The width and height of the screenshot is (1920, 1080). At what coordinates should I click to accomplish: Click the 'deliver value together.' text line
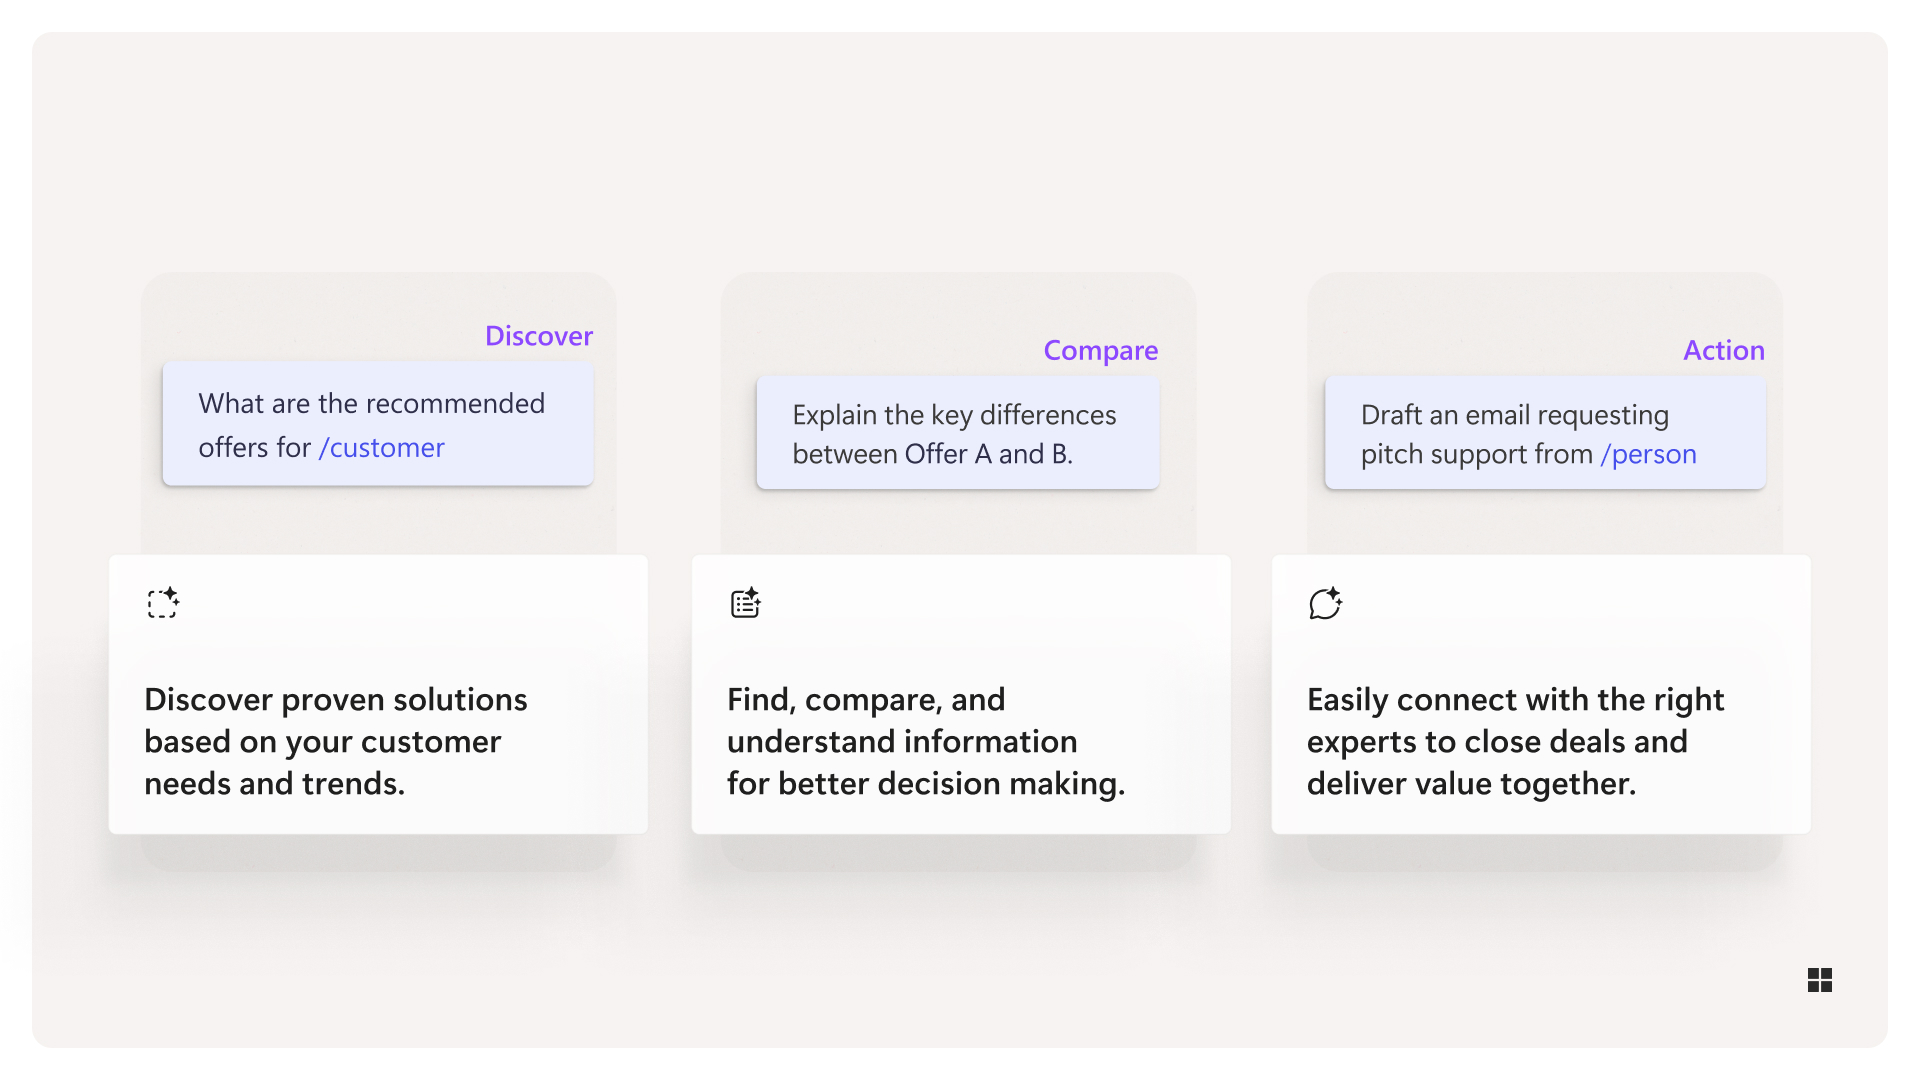pos(1472,784)
